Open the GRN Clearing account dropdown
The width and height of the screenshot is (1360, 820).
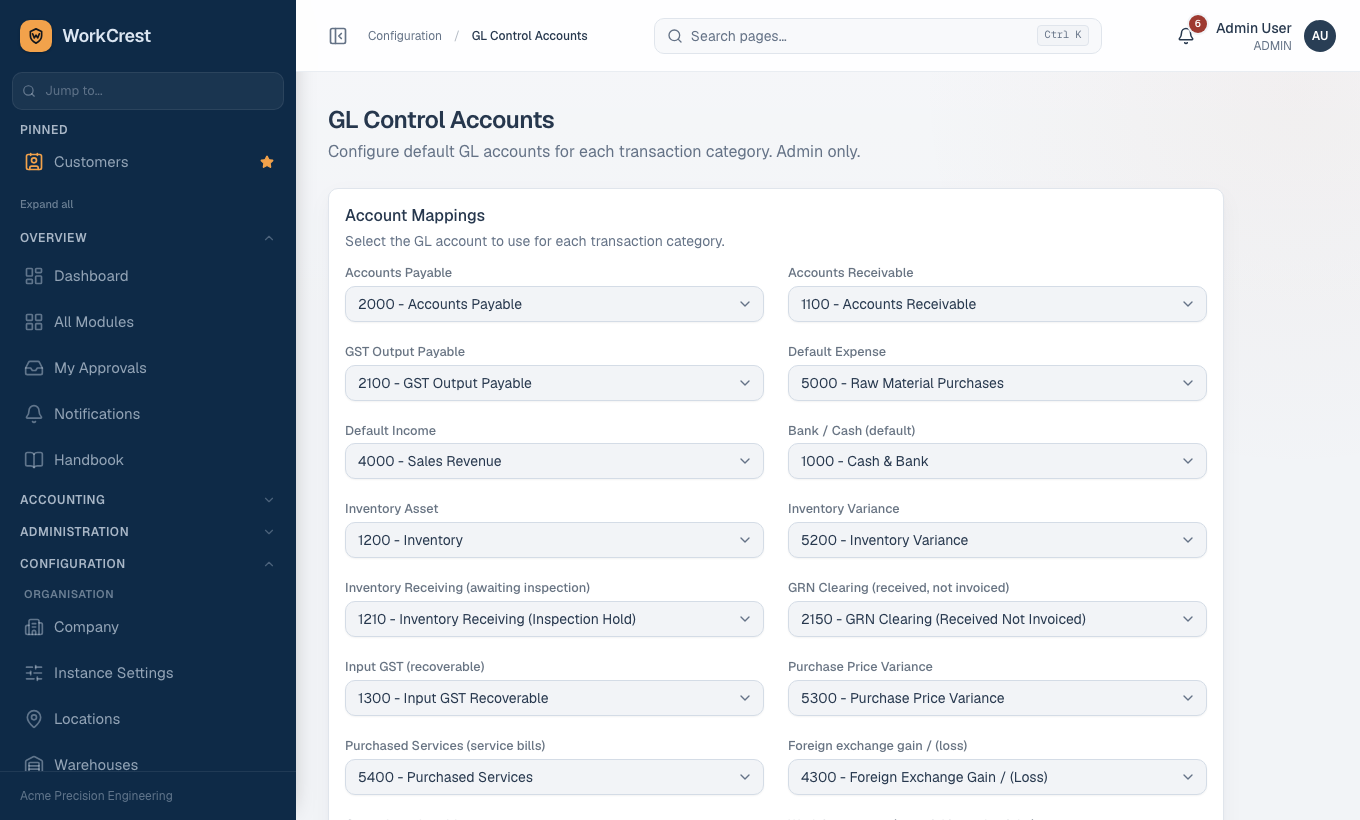tap(997, 619)
